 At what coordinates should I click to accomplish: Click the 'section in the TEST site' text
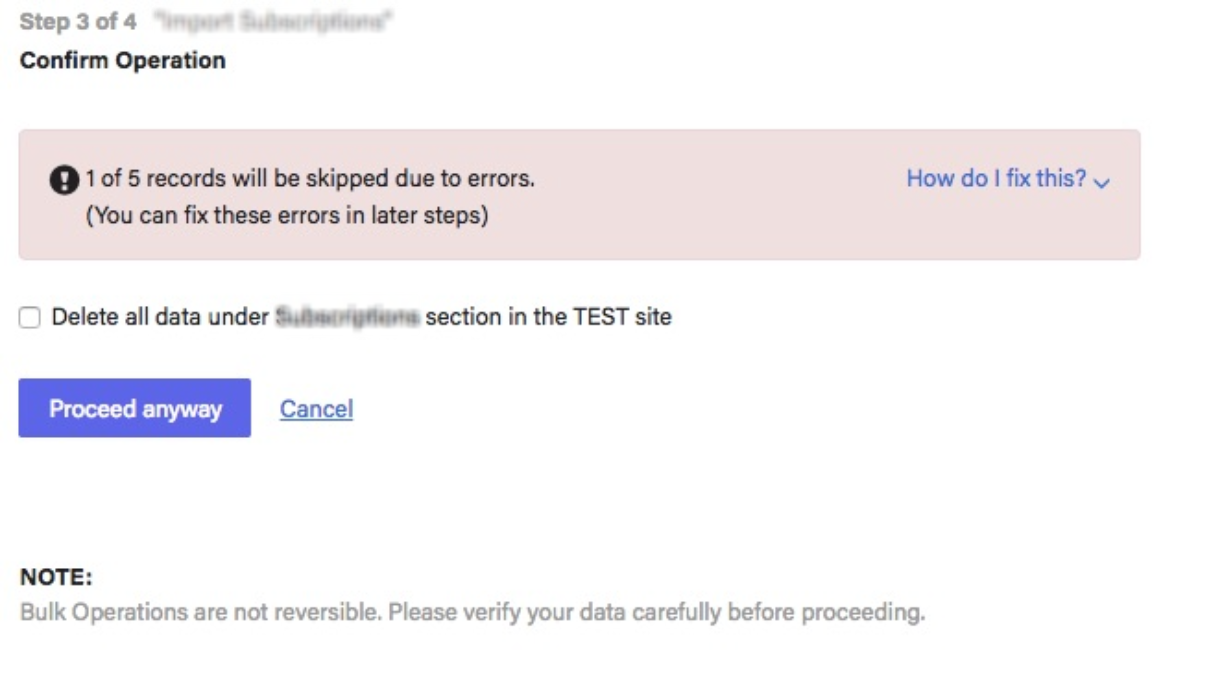[548, 318]
